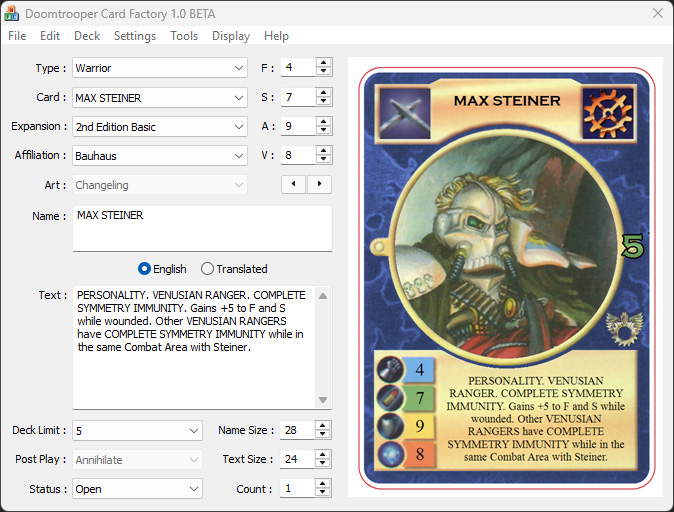Click the crossed swords warrior icon on card
This screenshot has width=674, height=512.
[x=404, y=113]
